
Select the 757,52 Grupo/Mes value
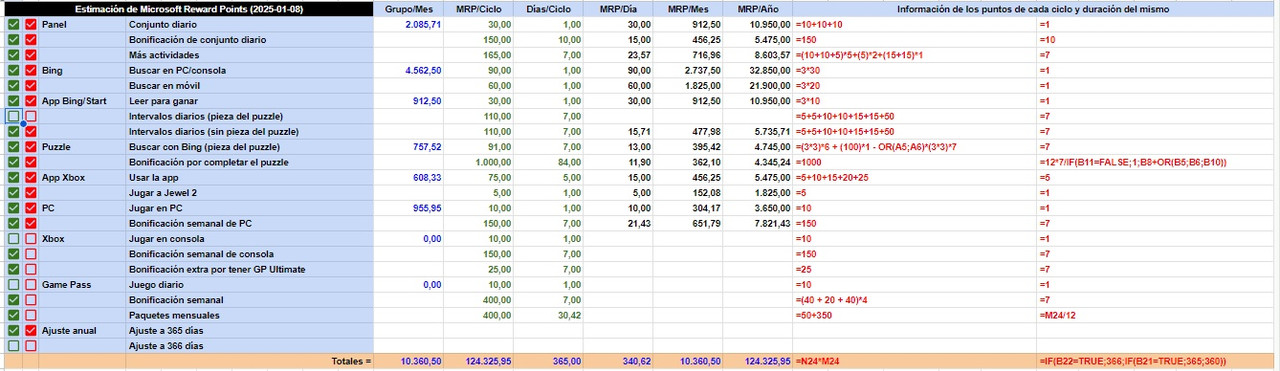[x=409, y=147]
